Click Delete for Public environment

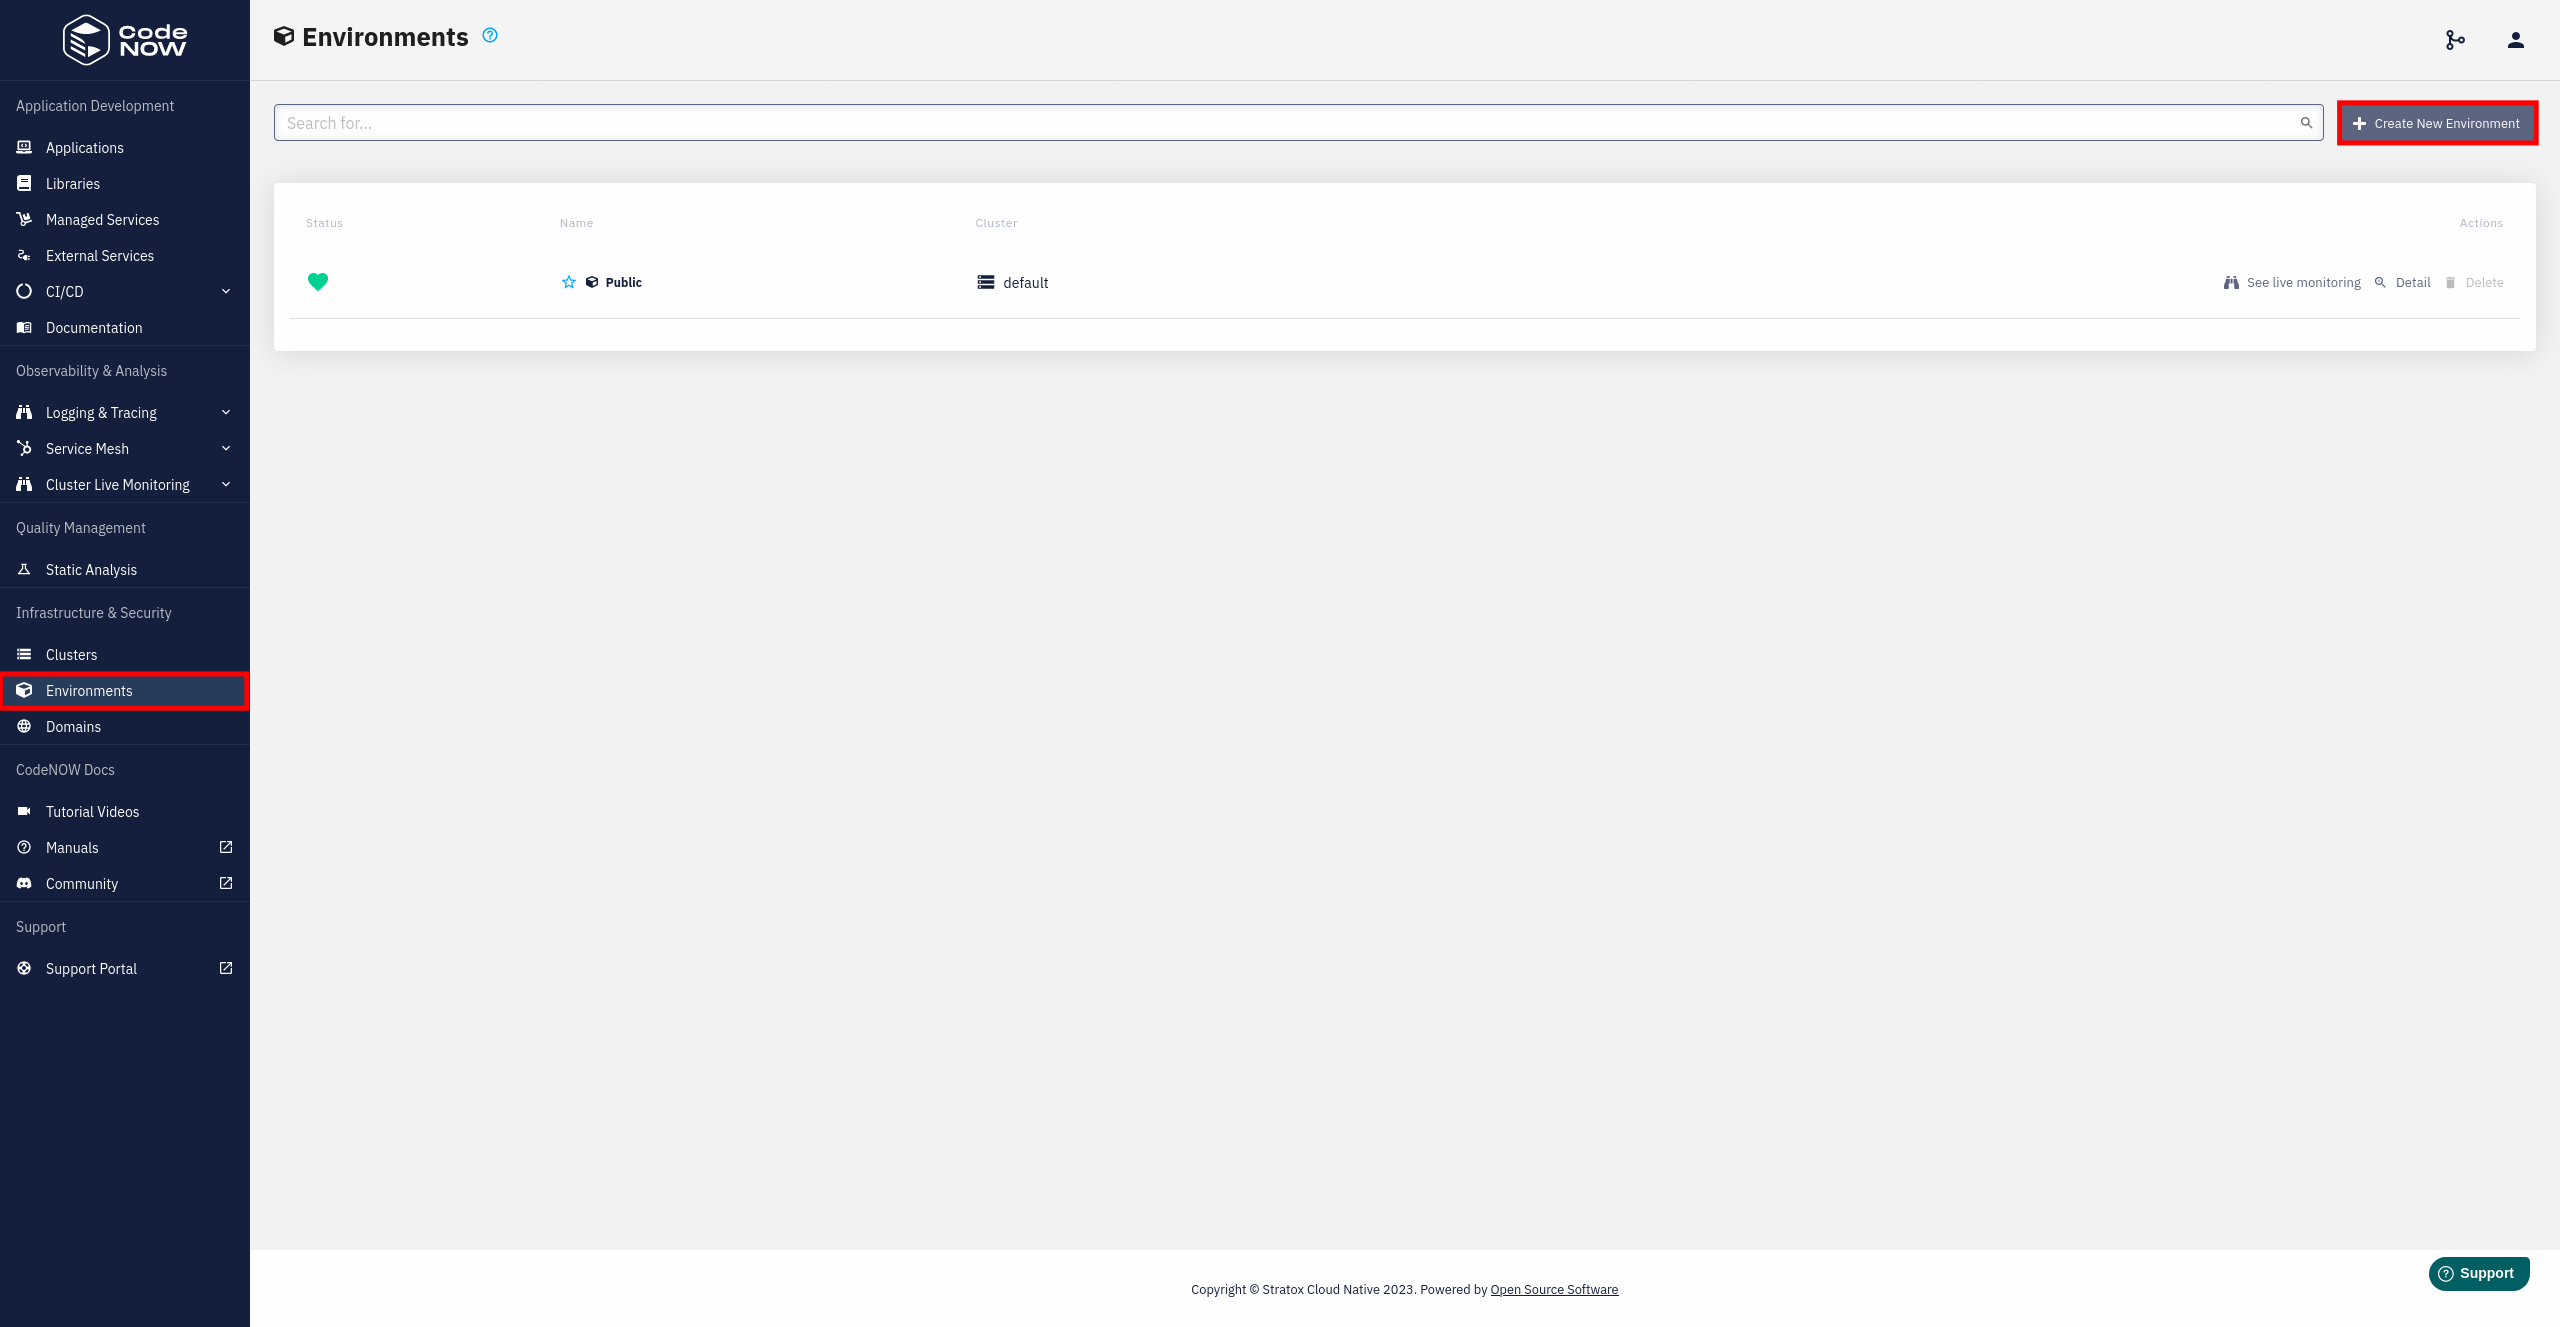coord(2474,282)
